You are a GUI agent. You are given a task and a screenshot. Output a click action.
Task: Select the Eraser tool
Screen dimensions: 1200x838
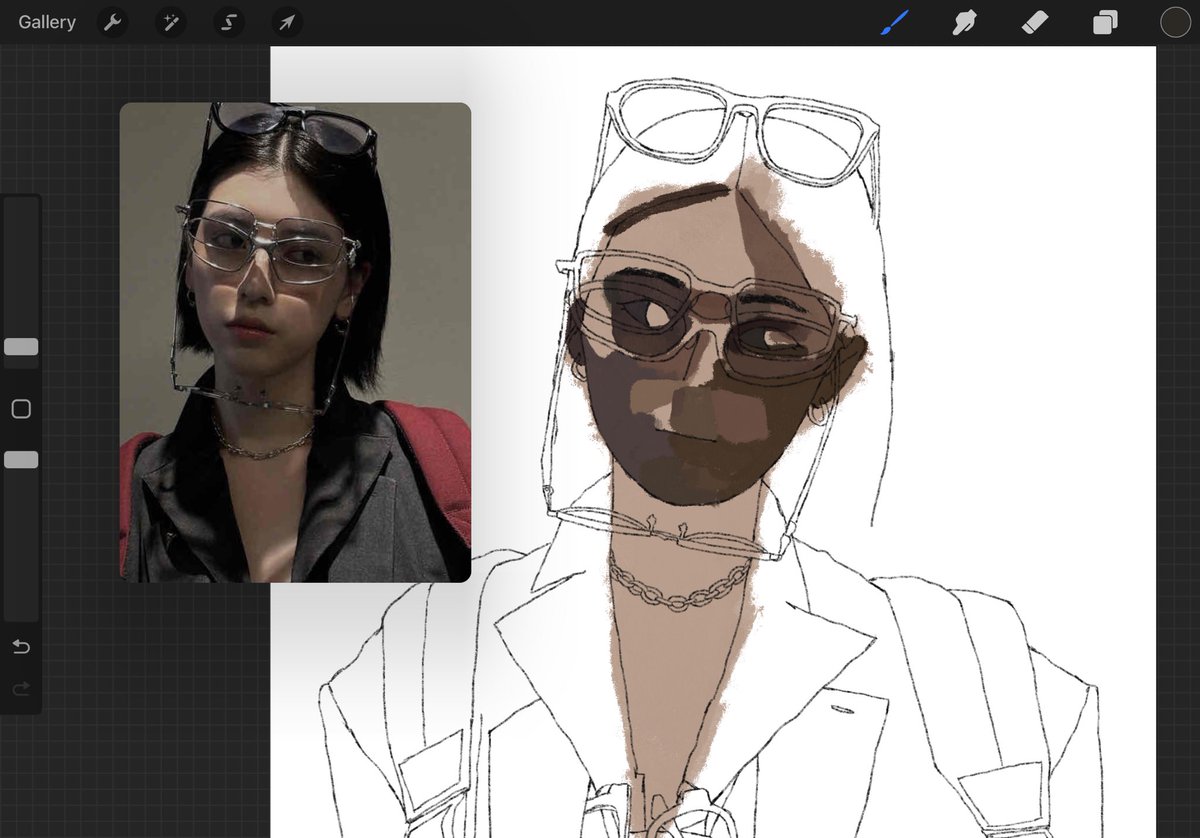click(1034, 22)
